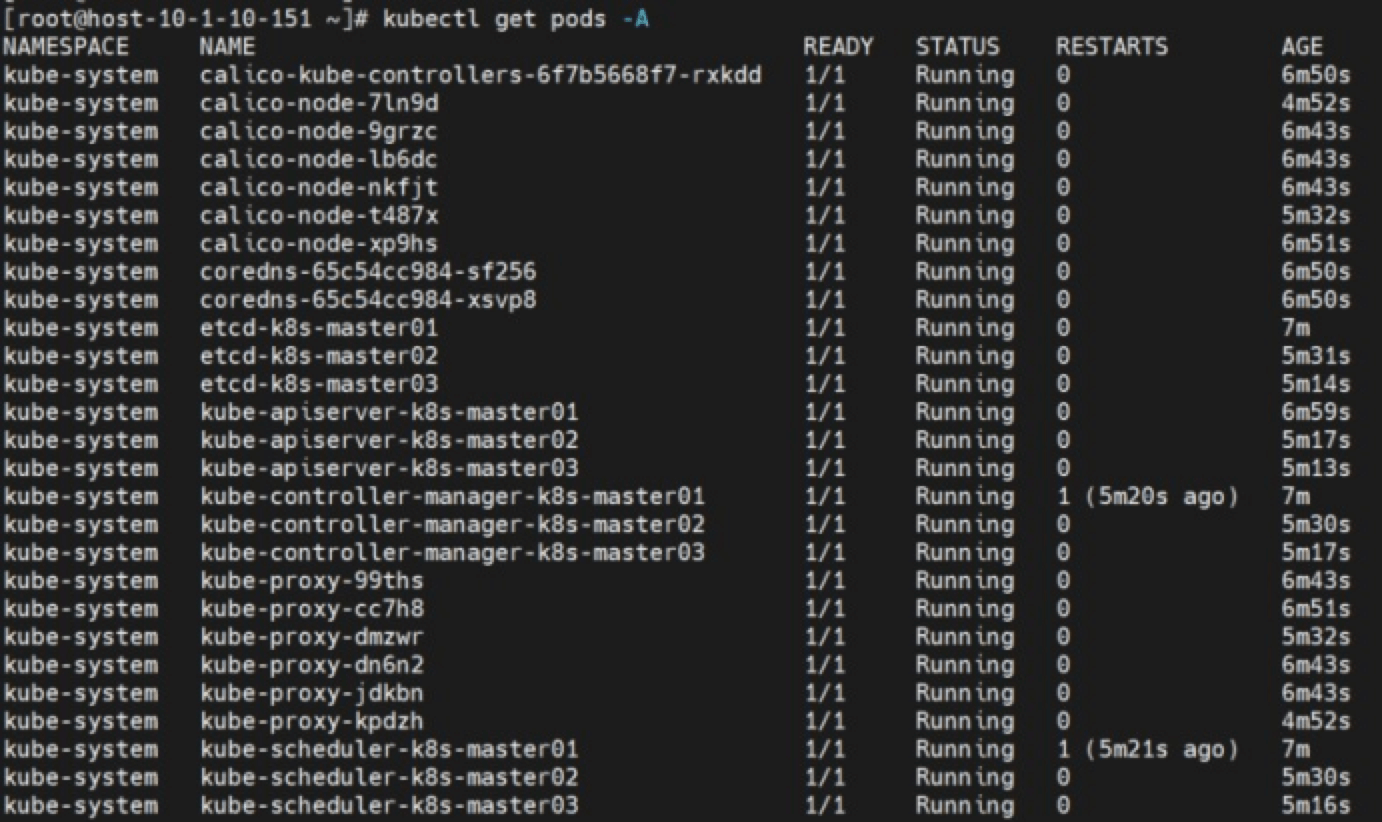The image size is (1382, 822).
Task: Click the READY column header
Action: click(x=838, y=47)
